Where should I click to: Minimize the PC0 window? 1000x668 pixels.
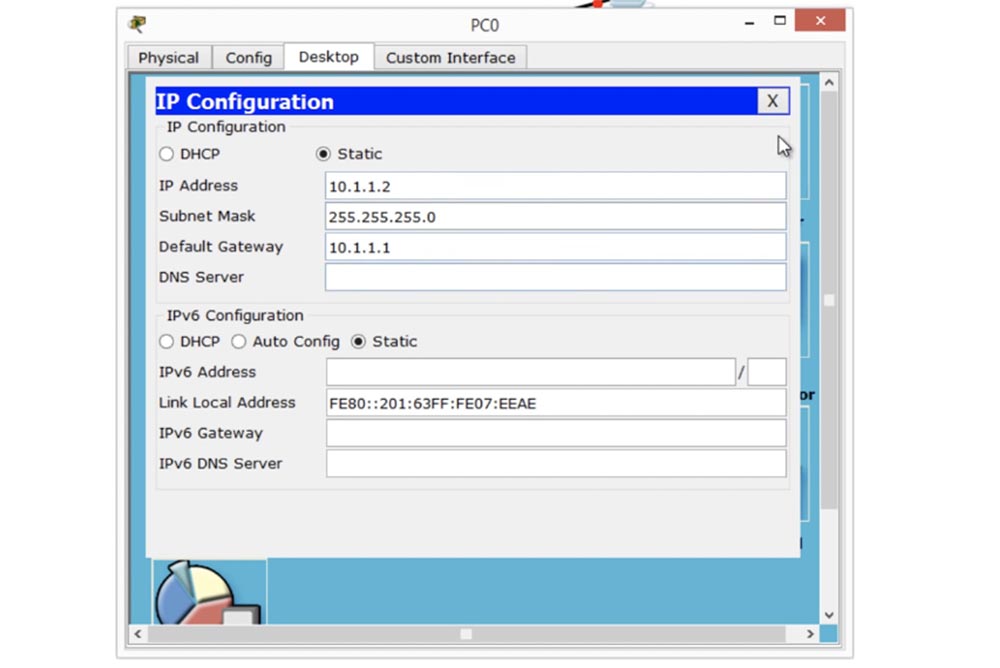point(749,22)
